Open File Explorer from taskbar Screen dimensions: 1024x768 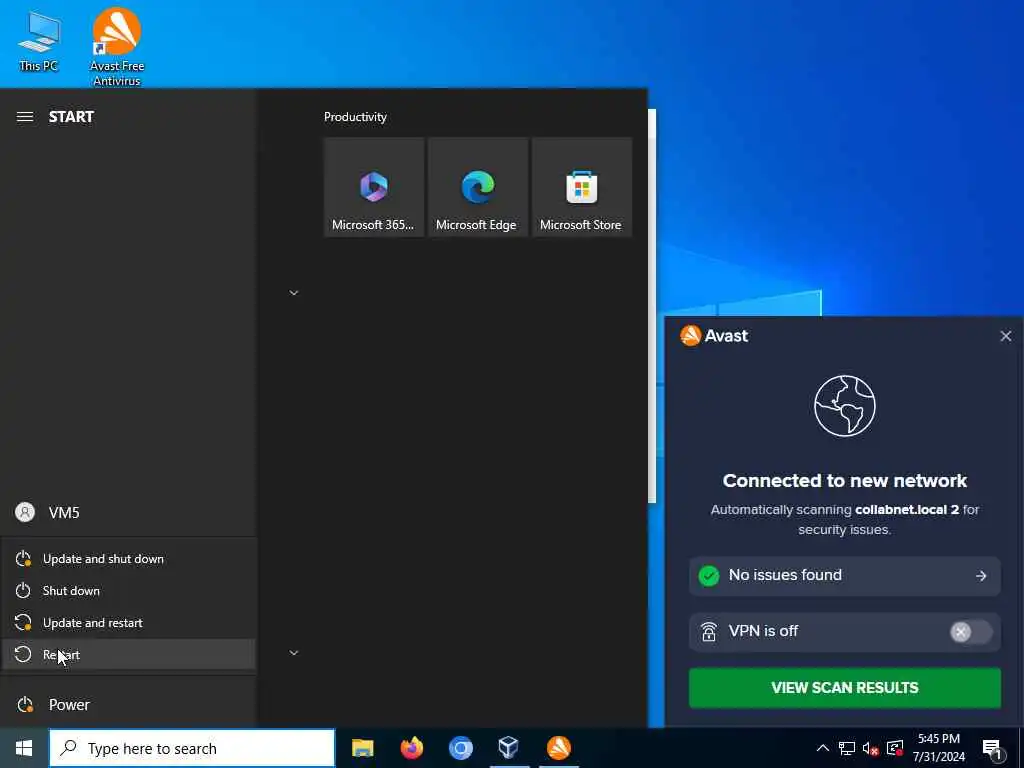tap(362, 748)
